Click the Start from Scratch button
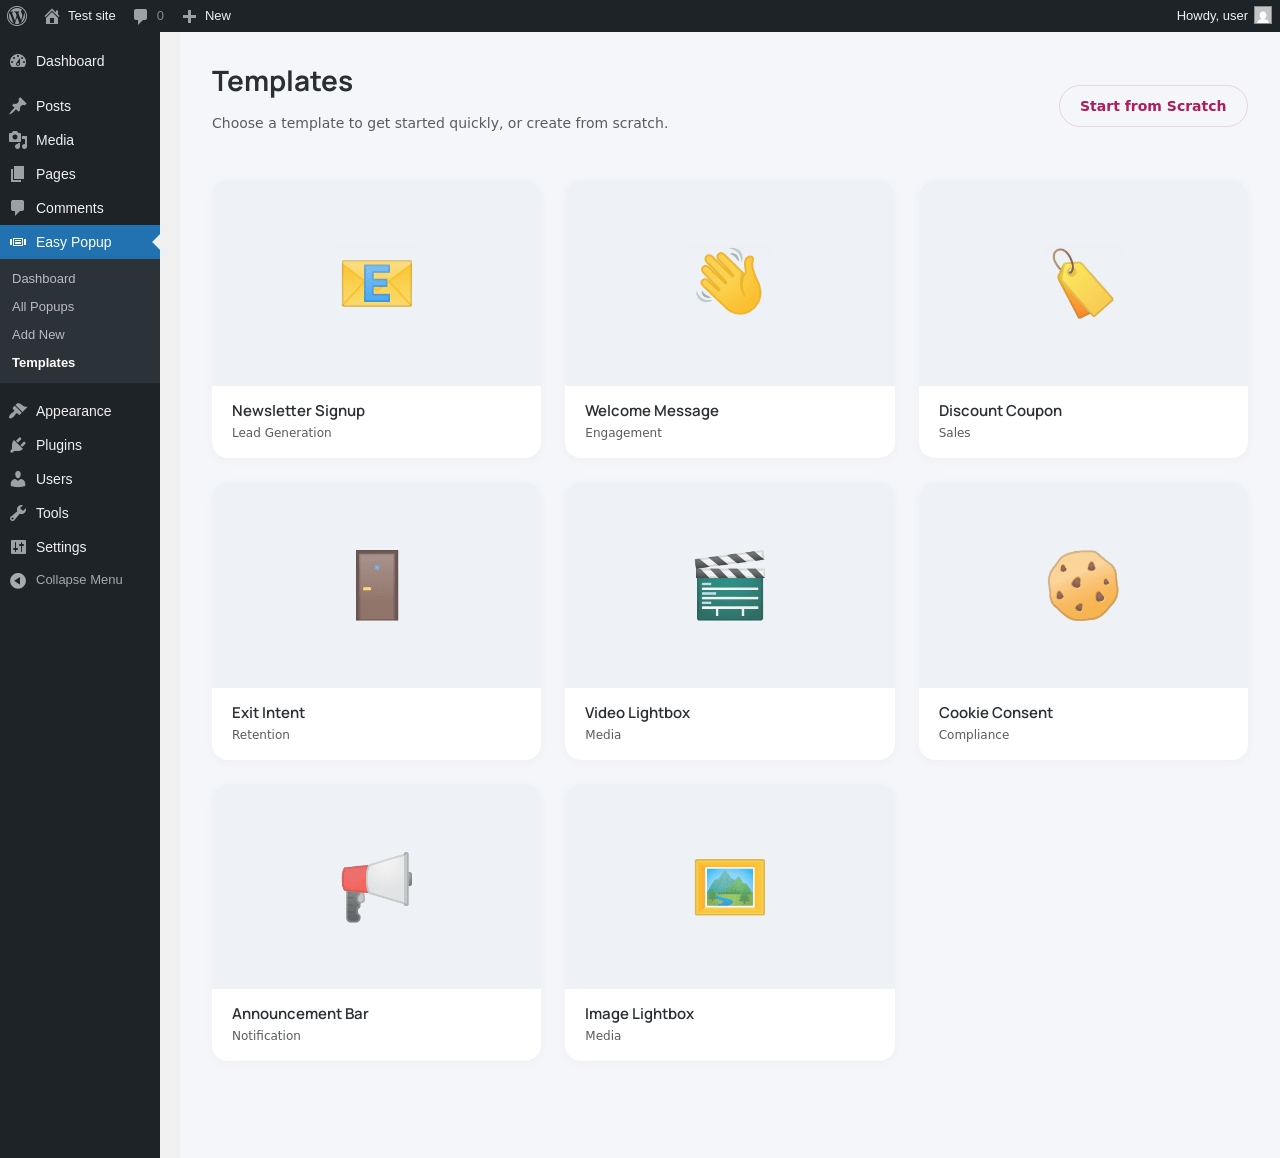Viewport: 1280px width, 1158px height. [1153, 106]
